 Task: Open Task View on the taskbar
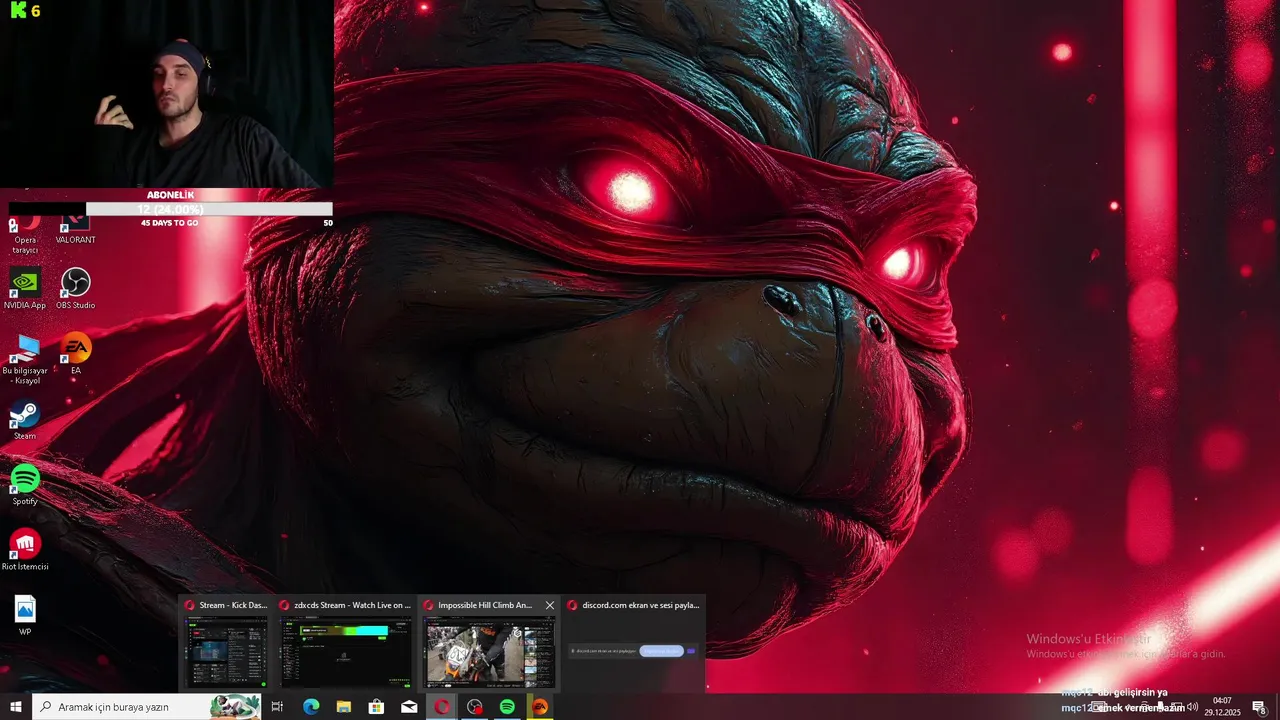(277, 707)
